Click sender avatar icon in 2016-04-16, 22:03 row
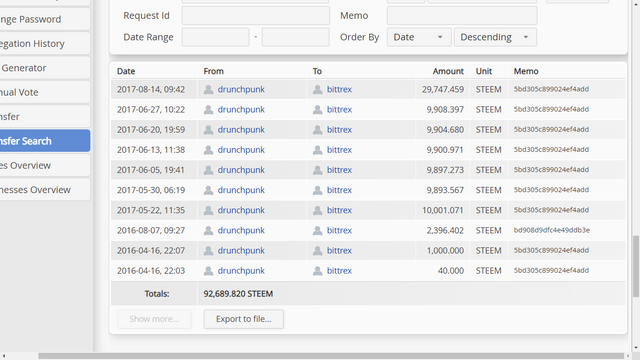 (208, 271)
